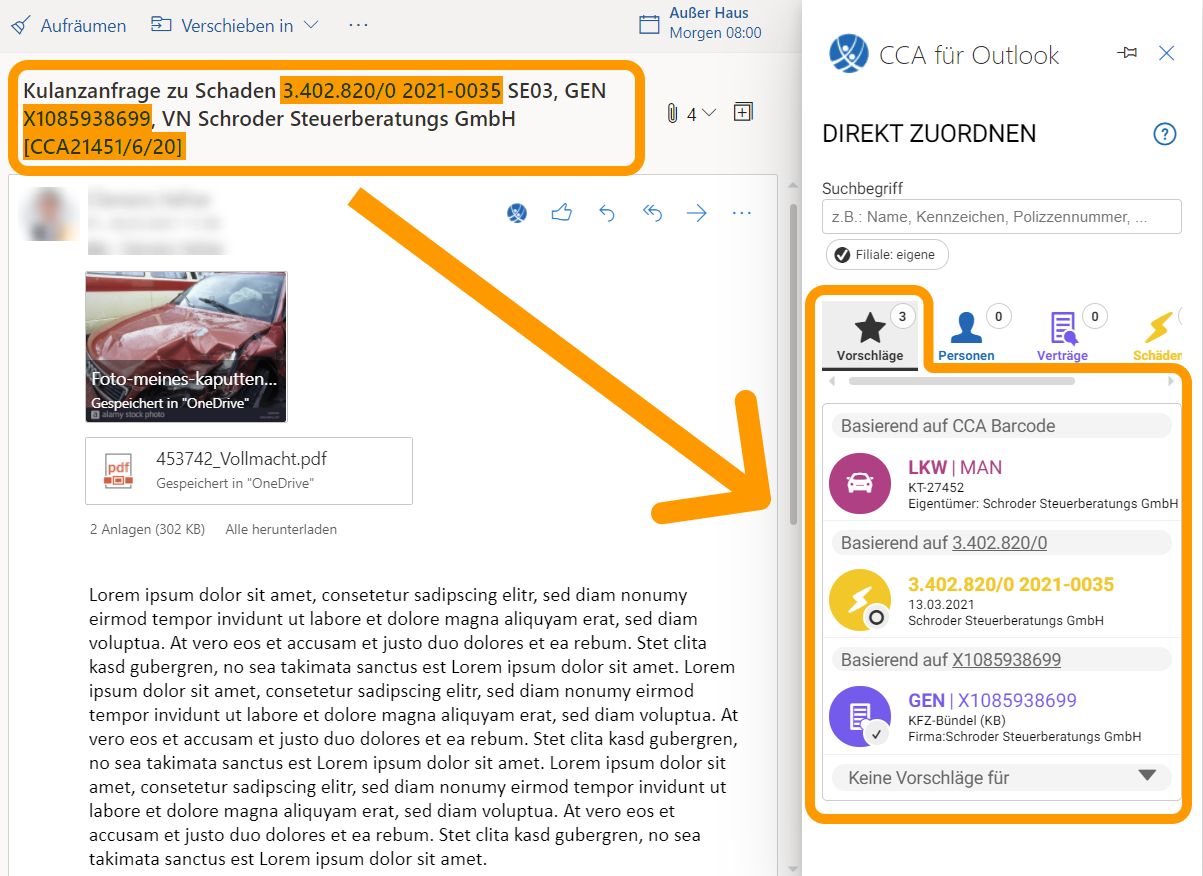Click the KFZ-Bündel (KB) text
Viewport: 1203px width, 876px height.
pyautogui.click(x=957, y=721)
